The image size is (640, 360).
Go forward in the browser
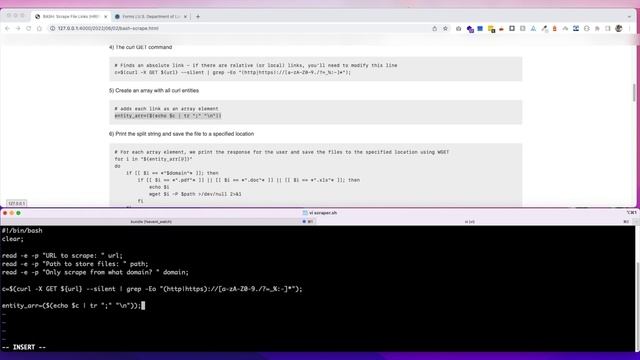coord(18,29)
